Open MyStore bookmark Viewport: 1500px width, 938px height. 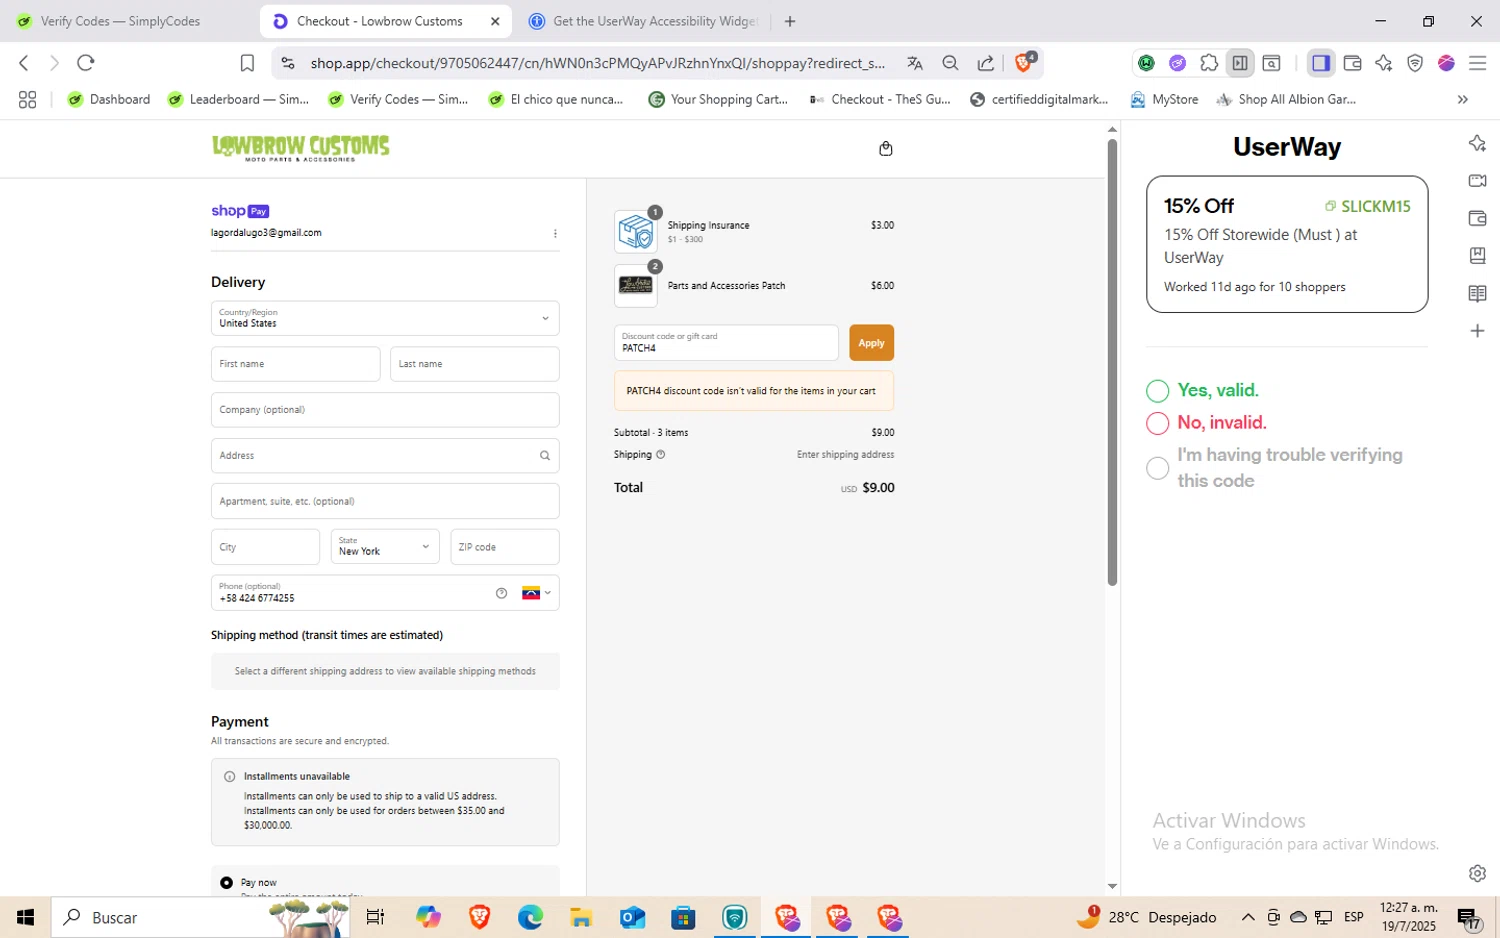pos(1165,99)
